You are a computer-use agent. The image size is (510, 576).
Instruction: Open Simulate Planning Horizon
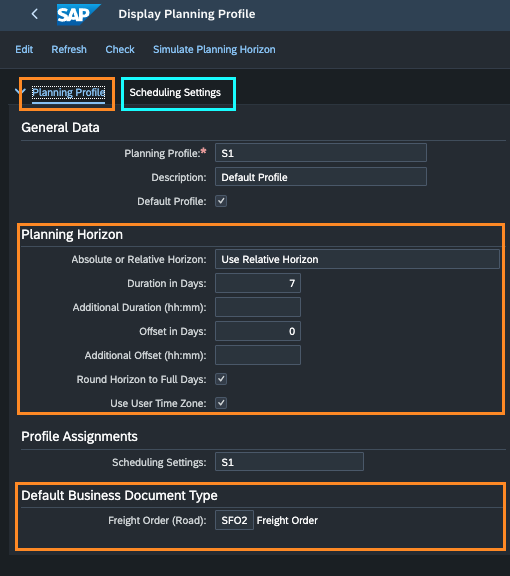(214, 49)
